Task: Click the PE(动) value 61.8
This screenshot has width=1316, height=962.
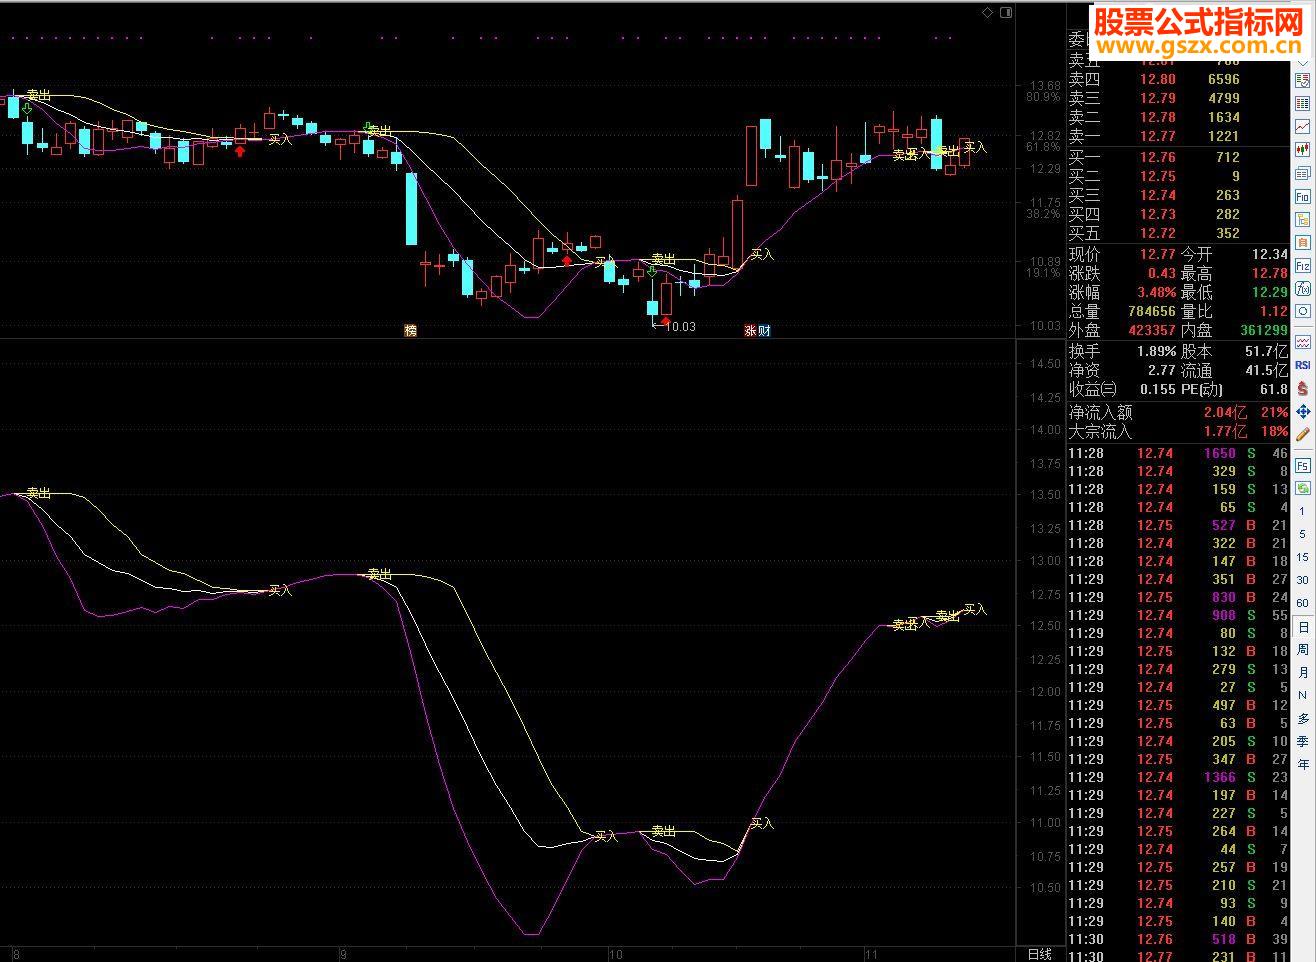Action: point(1274,390)
